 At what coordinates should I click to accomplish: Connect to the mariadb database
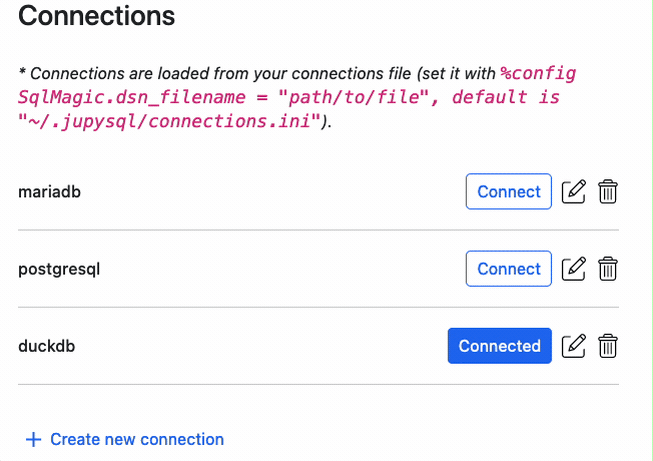[x=508, y=192]
